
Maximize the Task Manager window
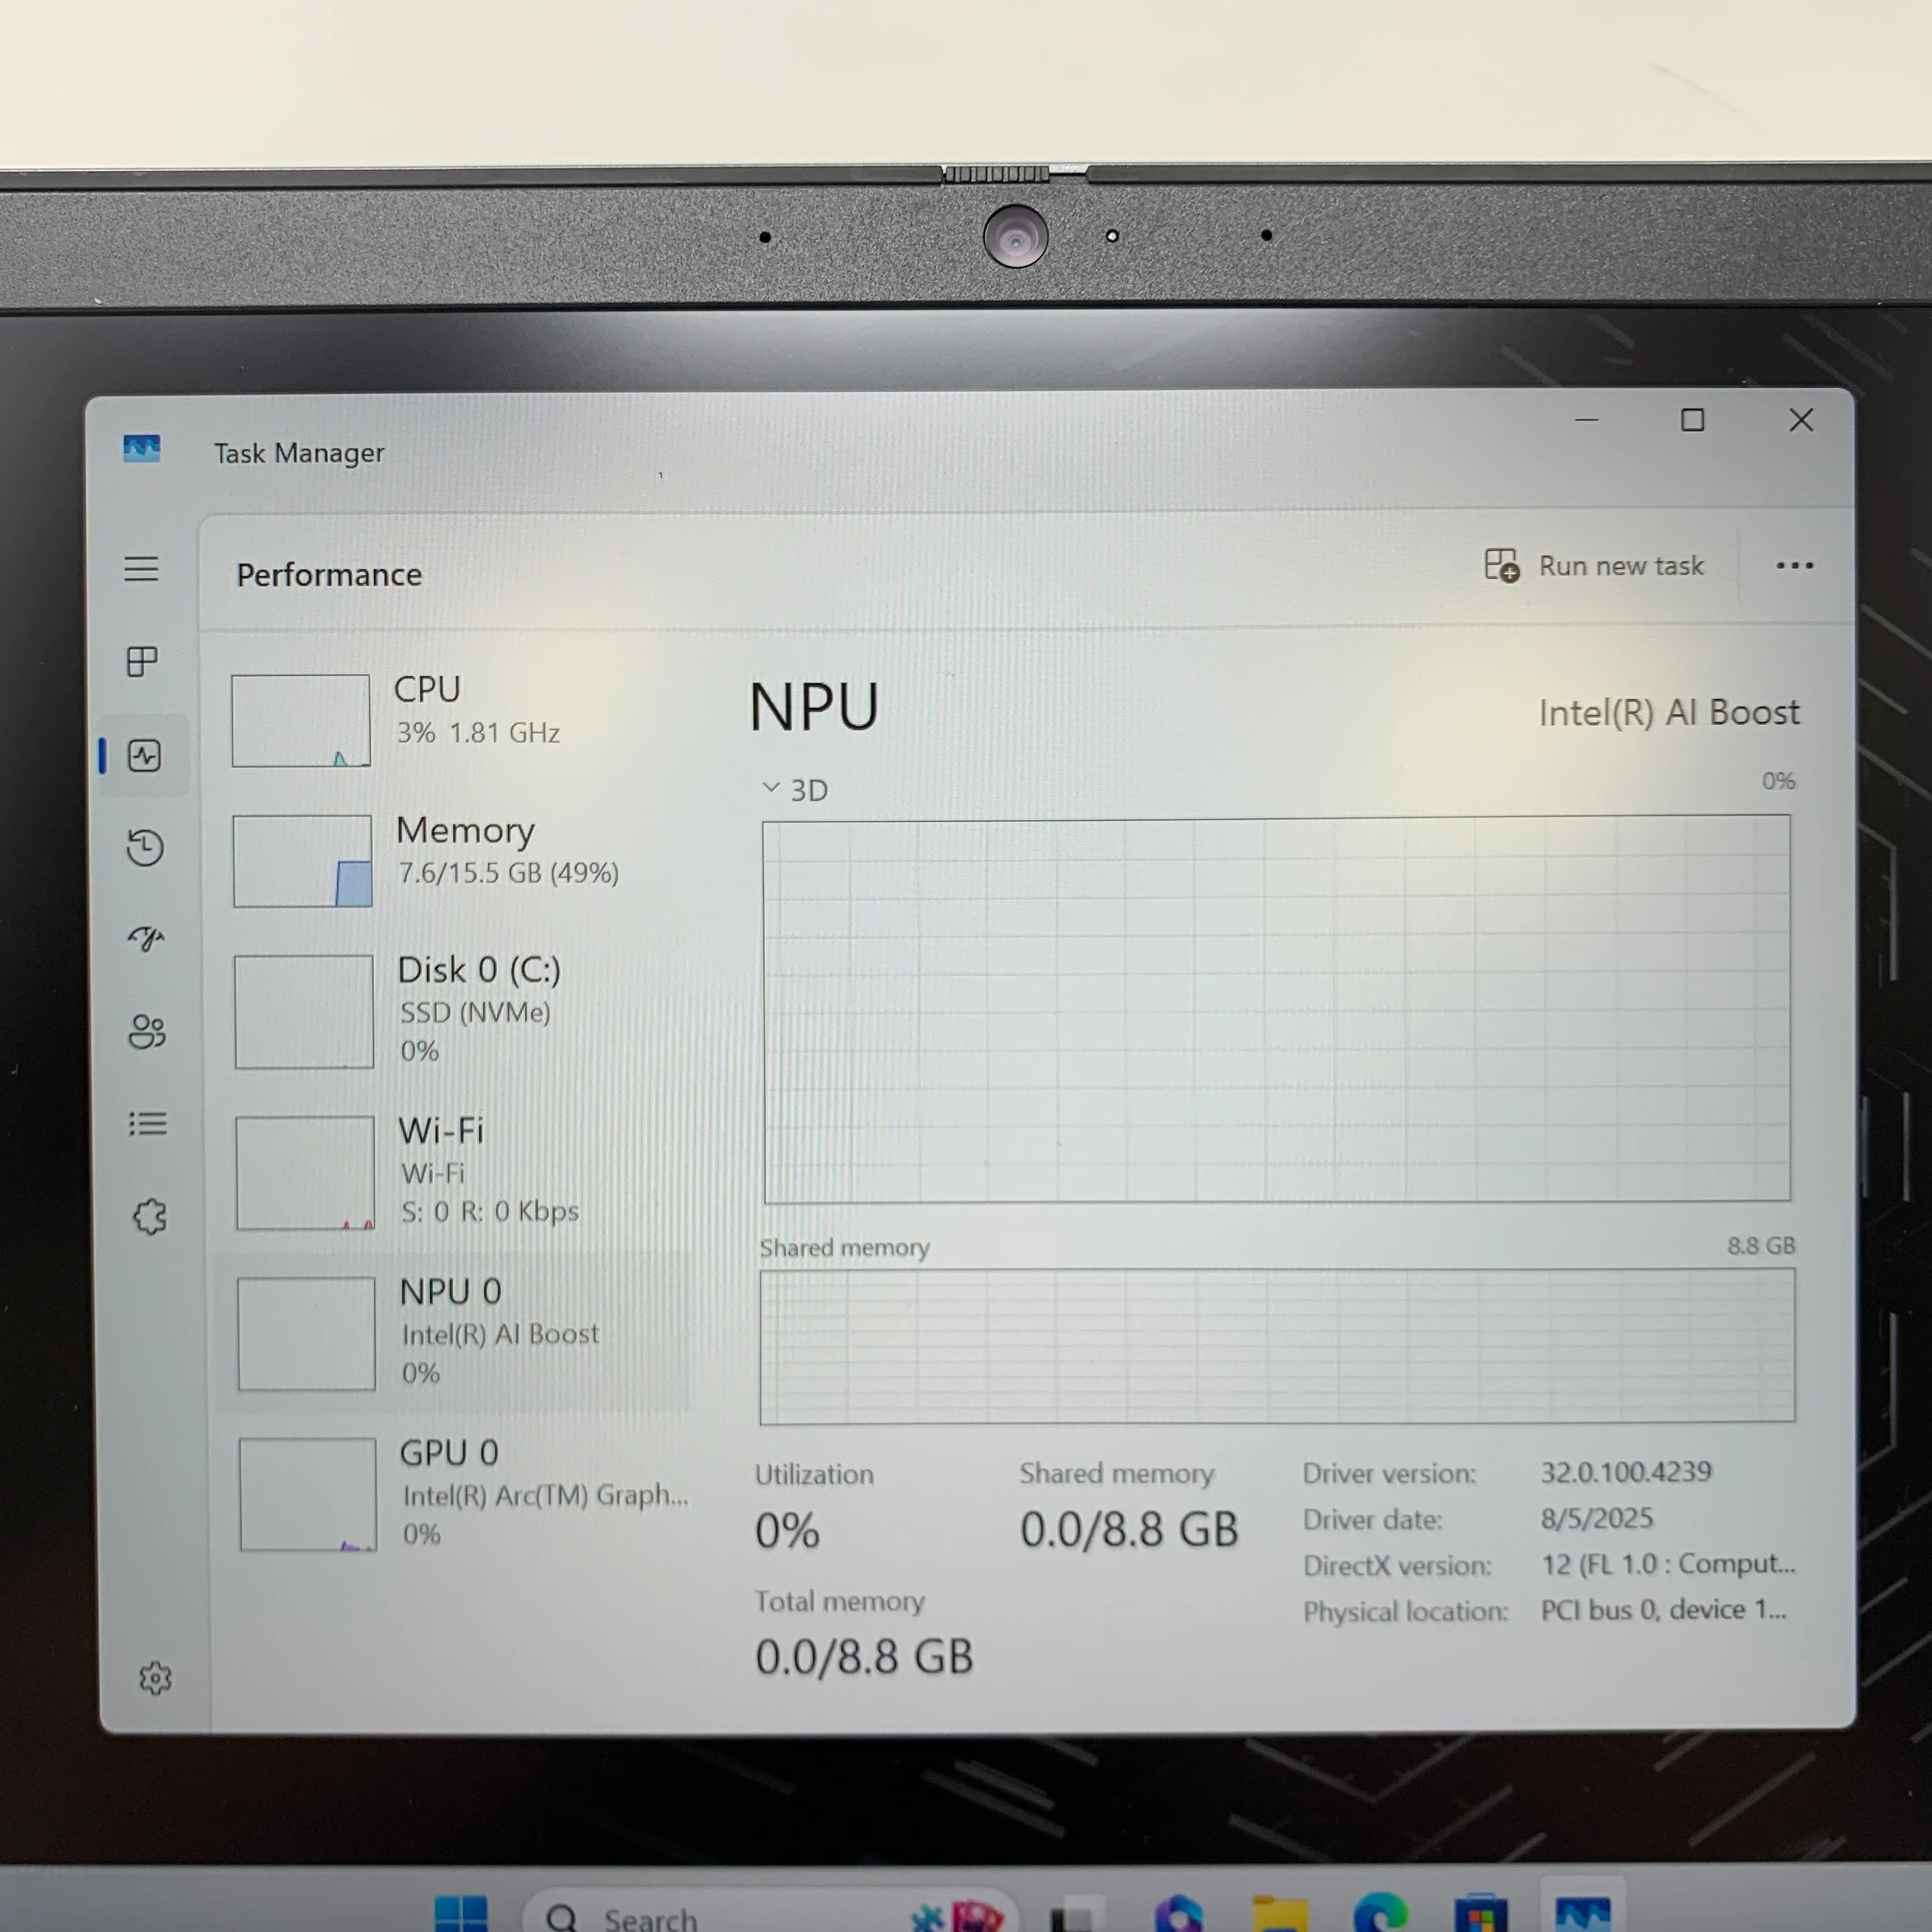1693,420
